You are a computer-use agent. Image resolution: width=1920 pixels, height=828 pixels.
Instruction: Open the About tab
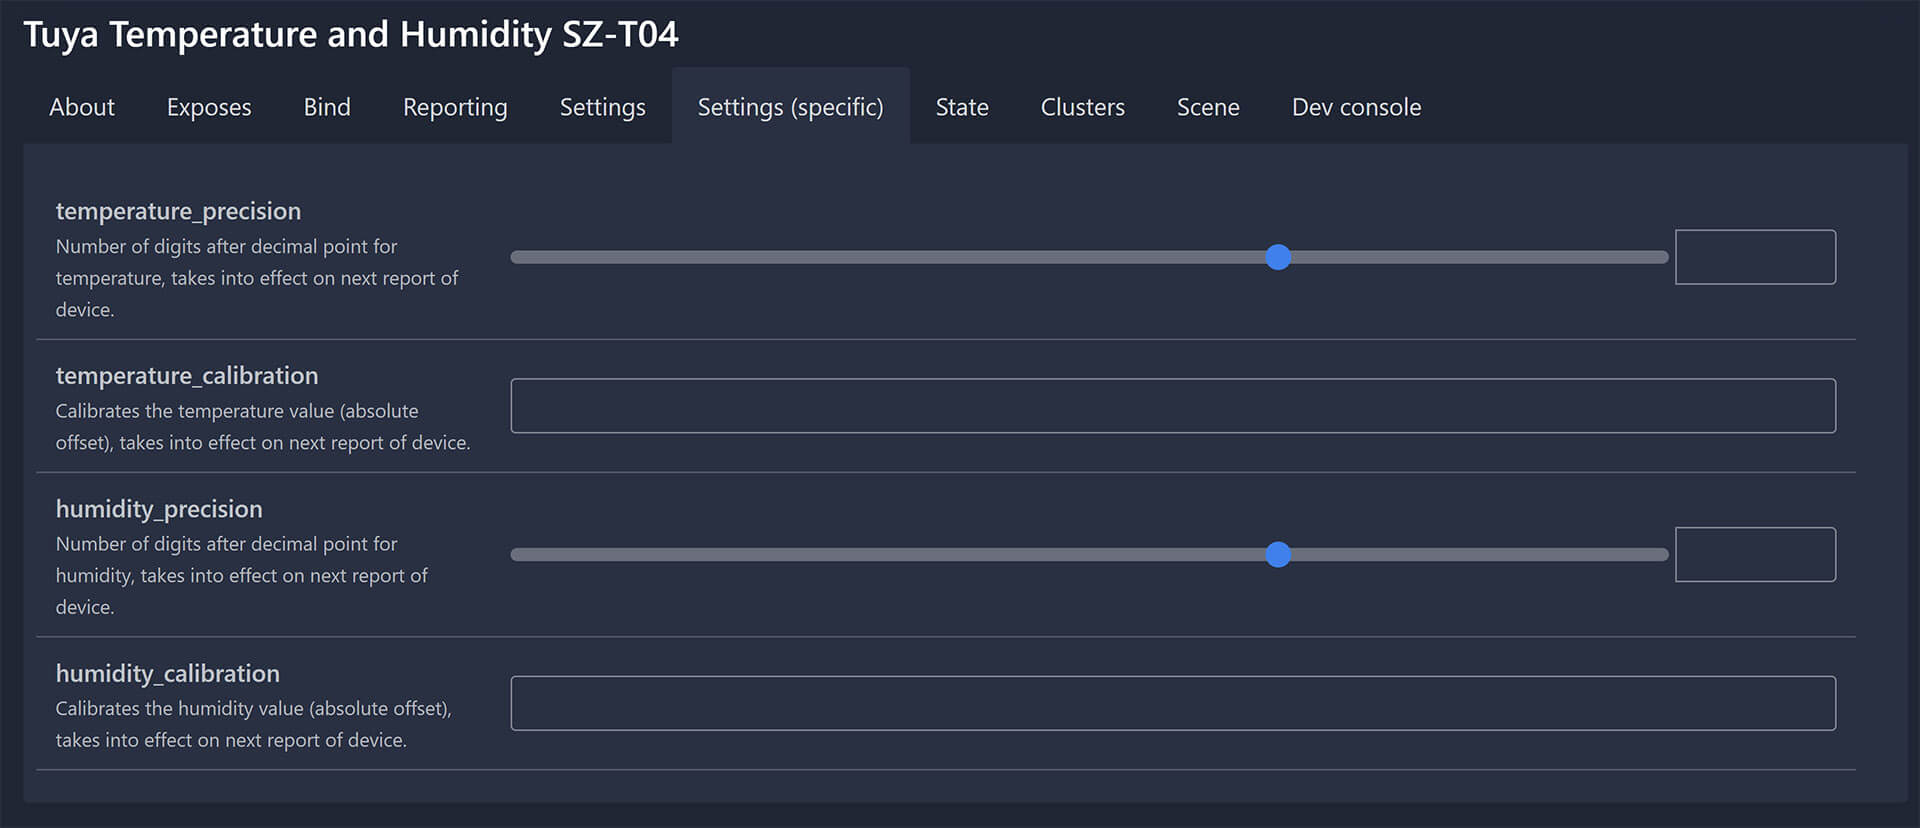tap(82, 107)
